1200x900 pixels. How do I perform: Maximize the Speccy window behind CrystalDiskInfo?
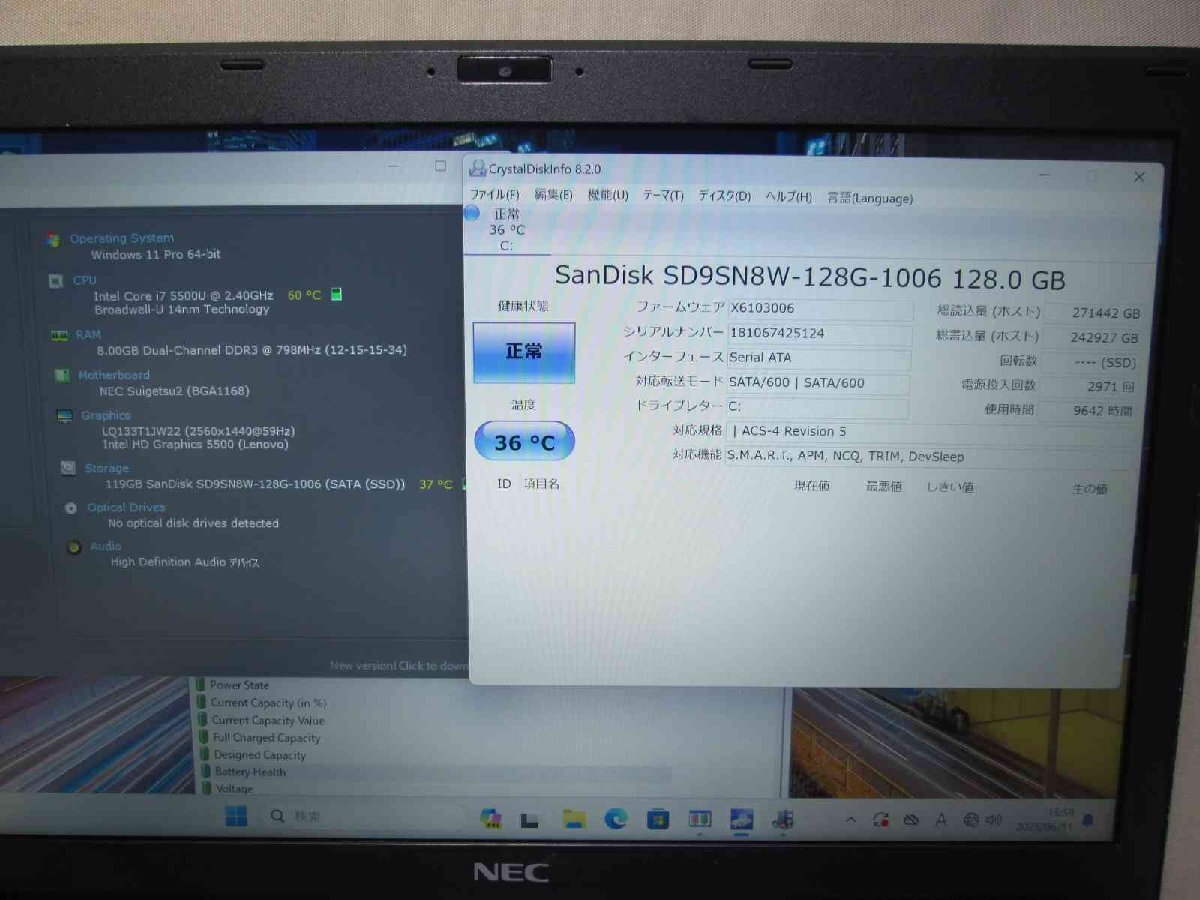point(440,166)
